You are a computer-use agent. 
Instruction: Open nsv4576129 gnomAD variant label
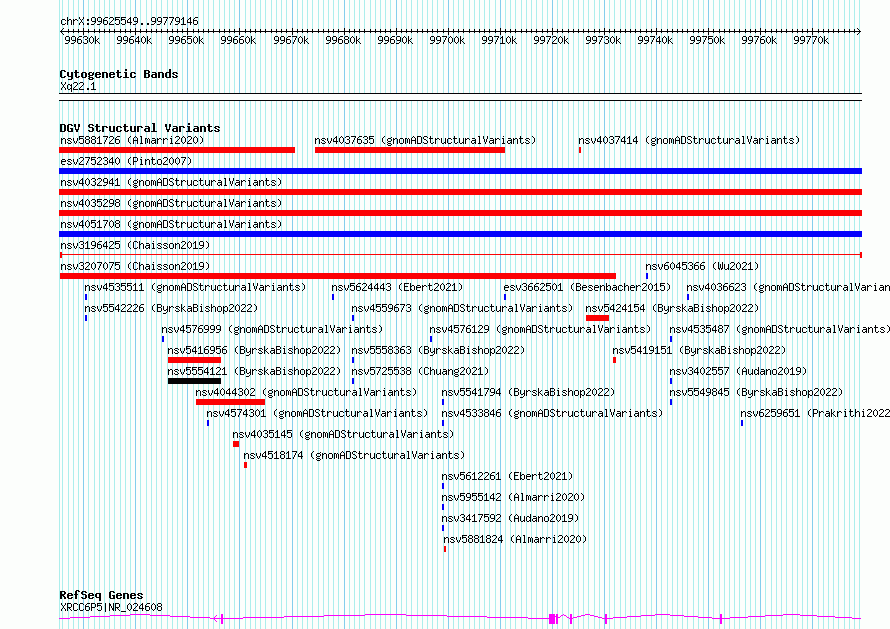pyautogui.click(x=540, y=329)
